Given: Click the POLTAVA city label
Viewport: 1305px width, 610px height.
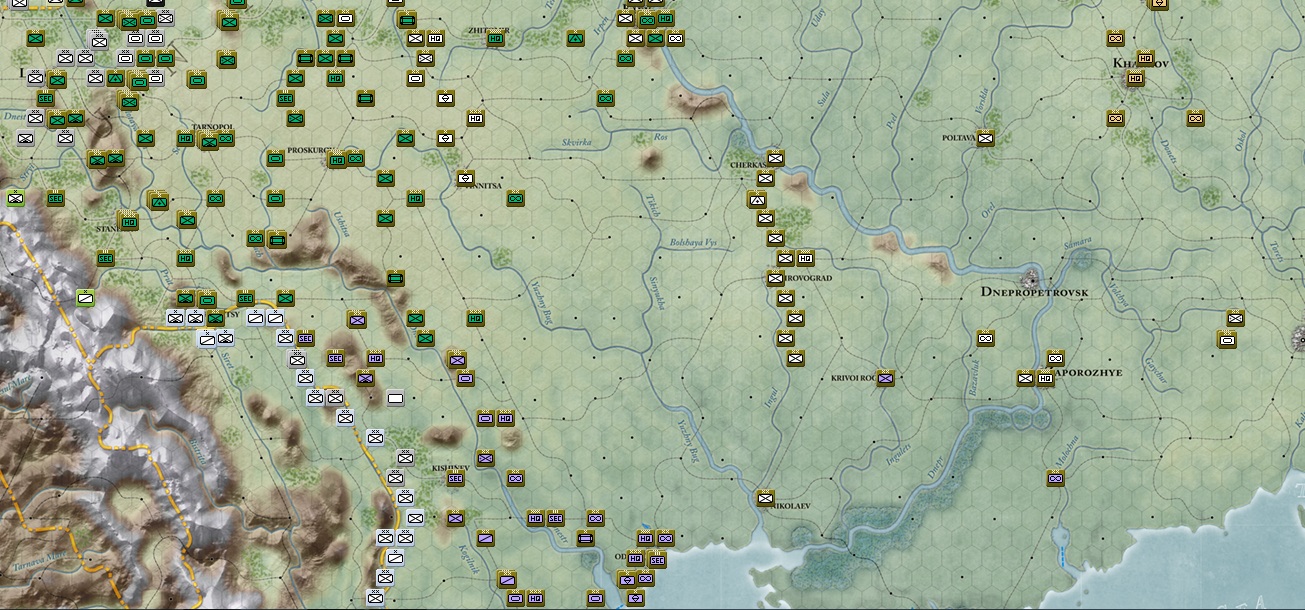Looking at the screenshot, I should coord(957,139).
